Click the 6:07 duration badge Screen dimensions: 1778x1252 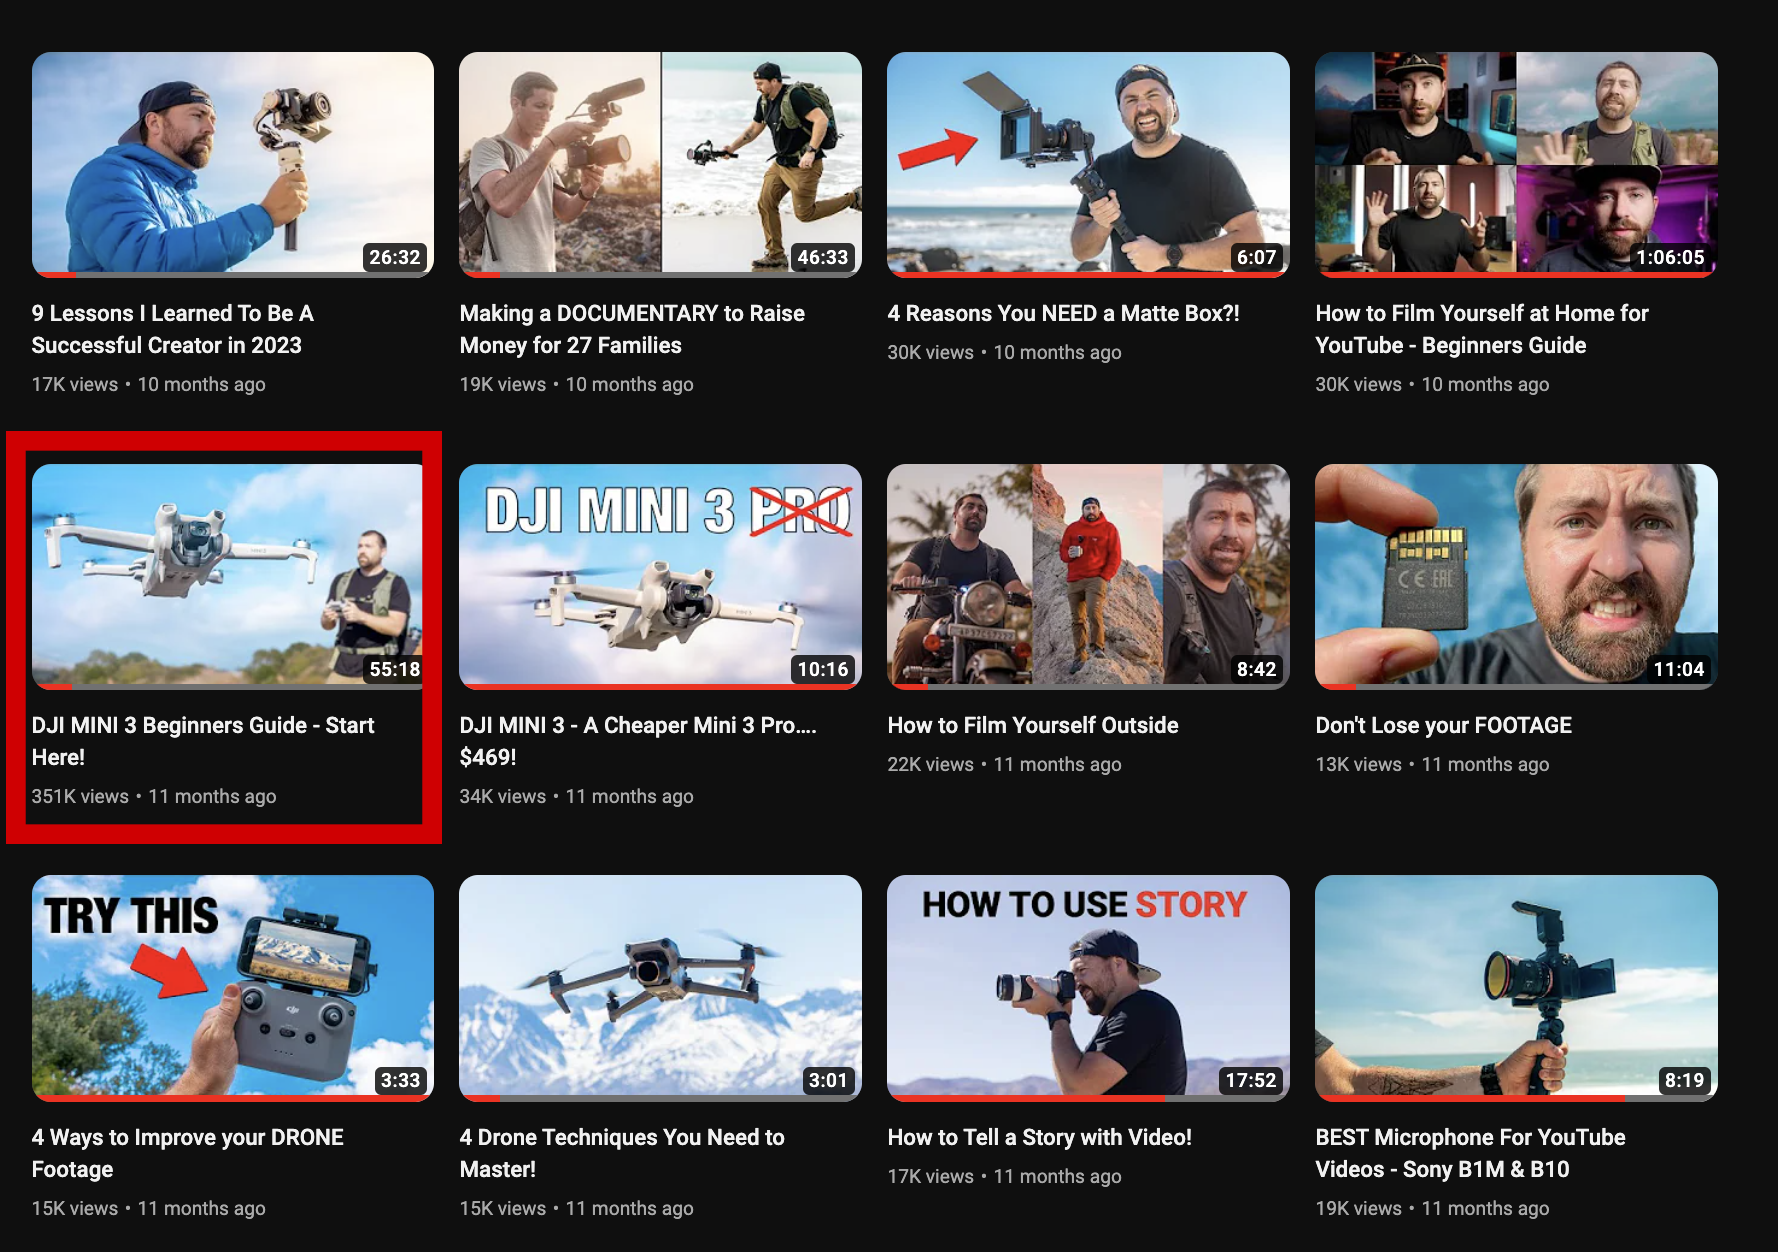pos(1257,257)
